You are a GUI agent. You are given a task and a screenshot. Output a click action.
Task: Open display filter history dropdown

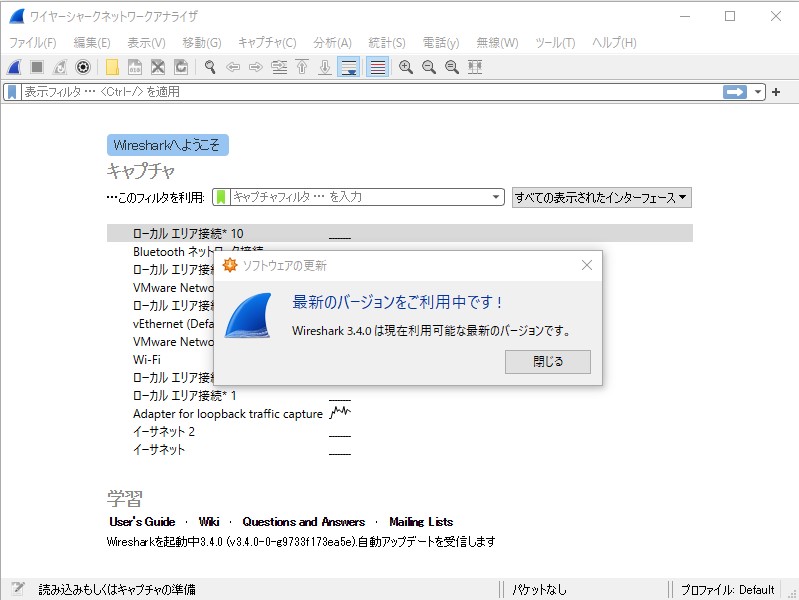point(758,92)
